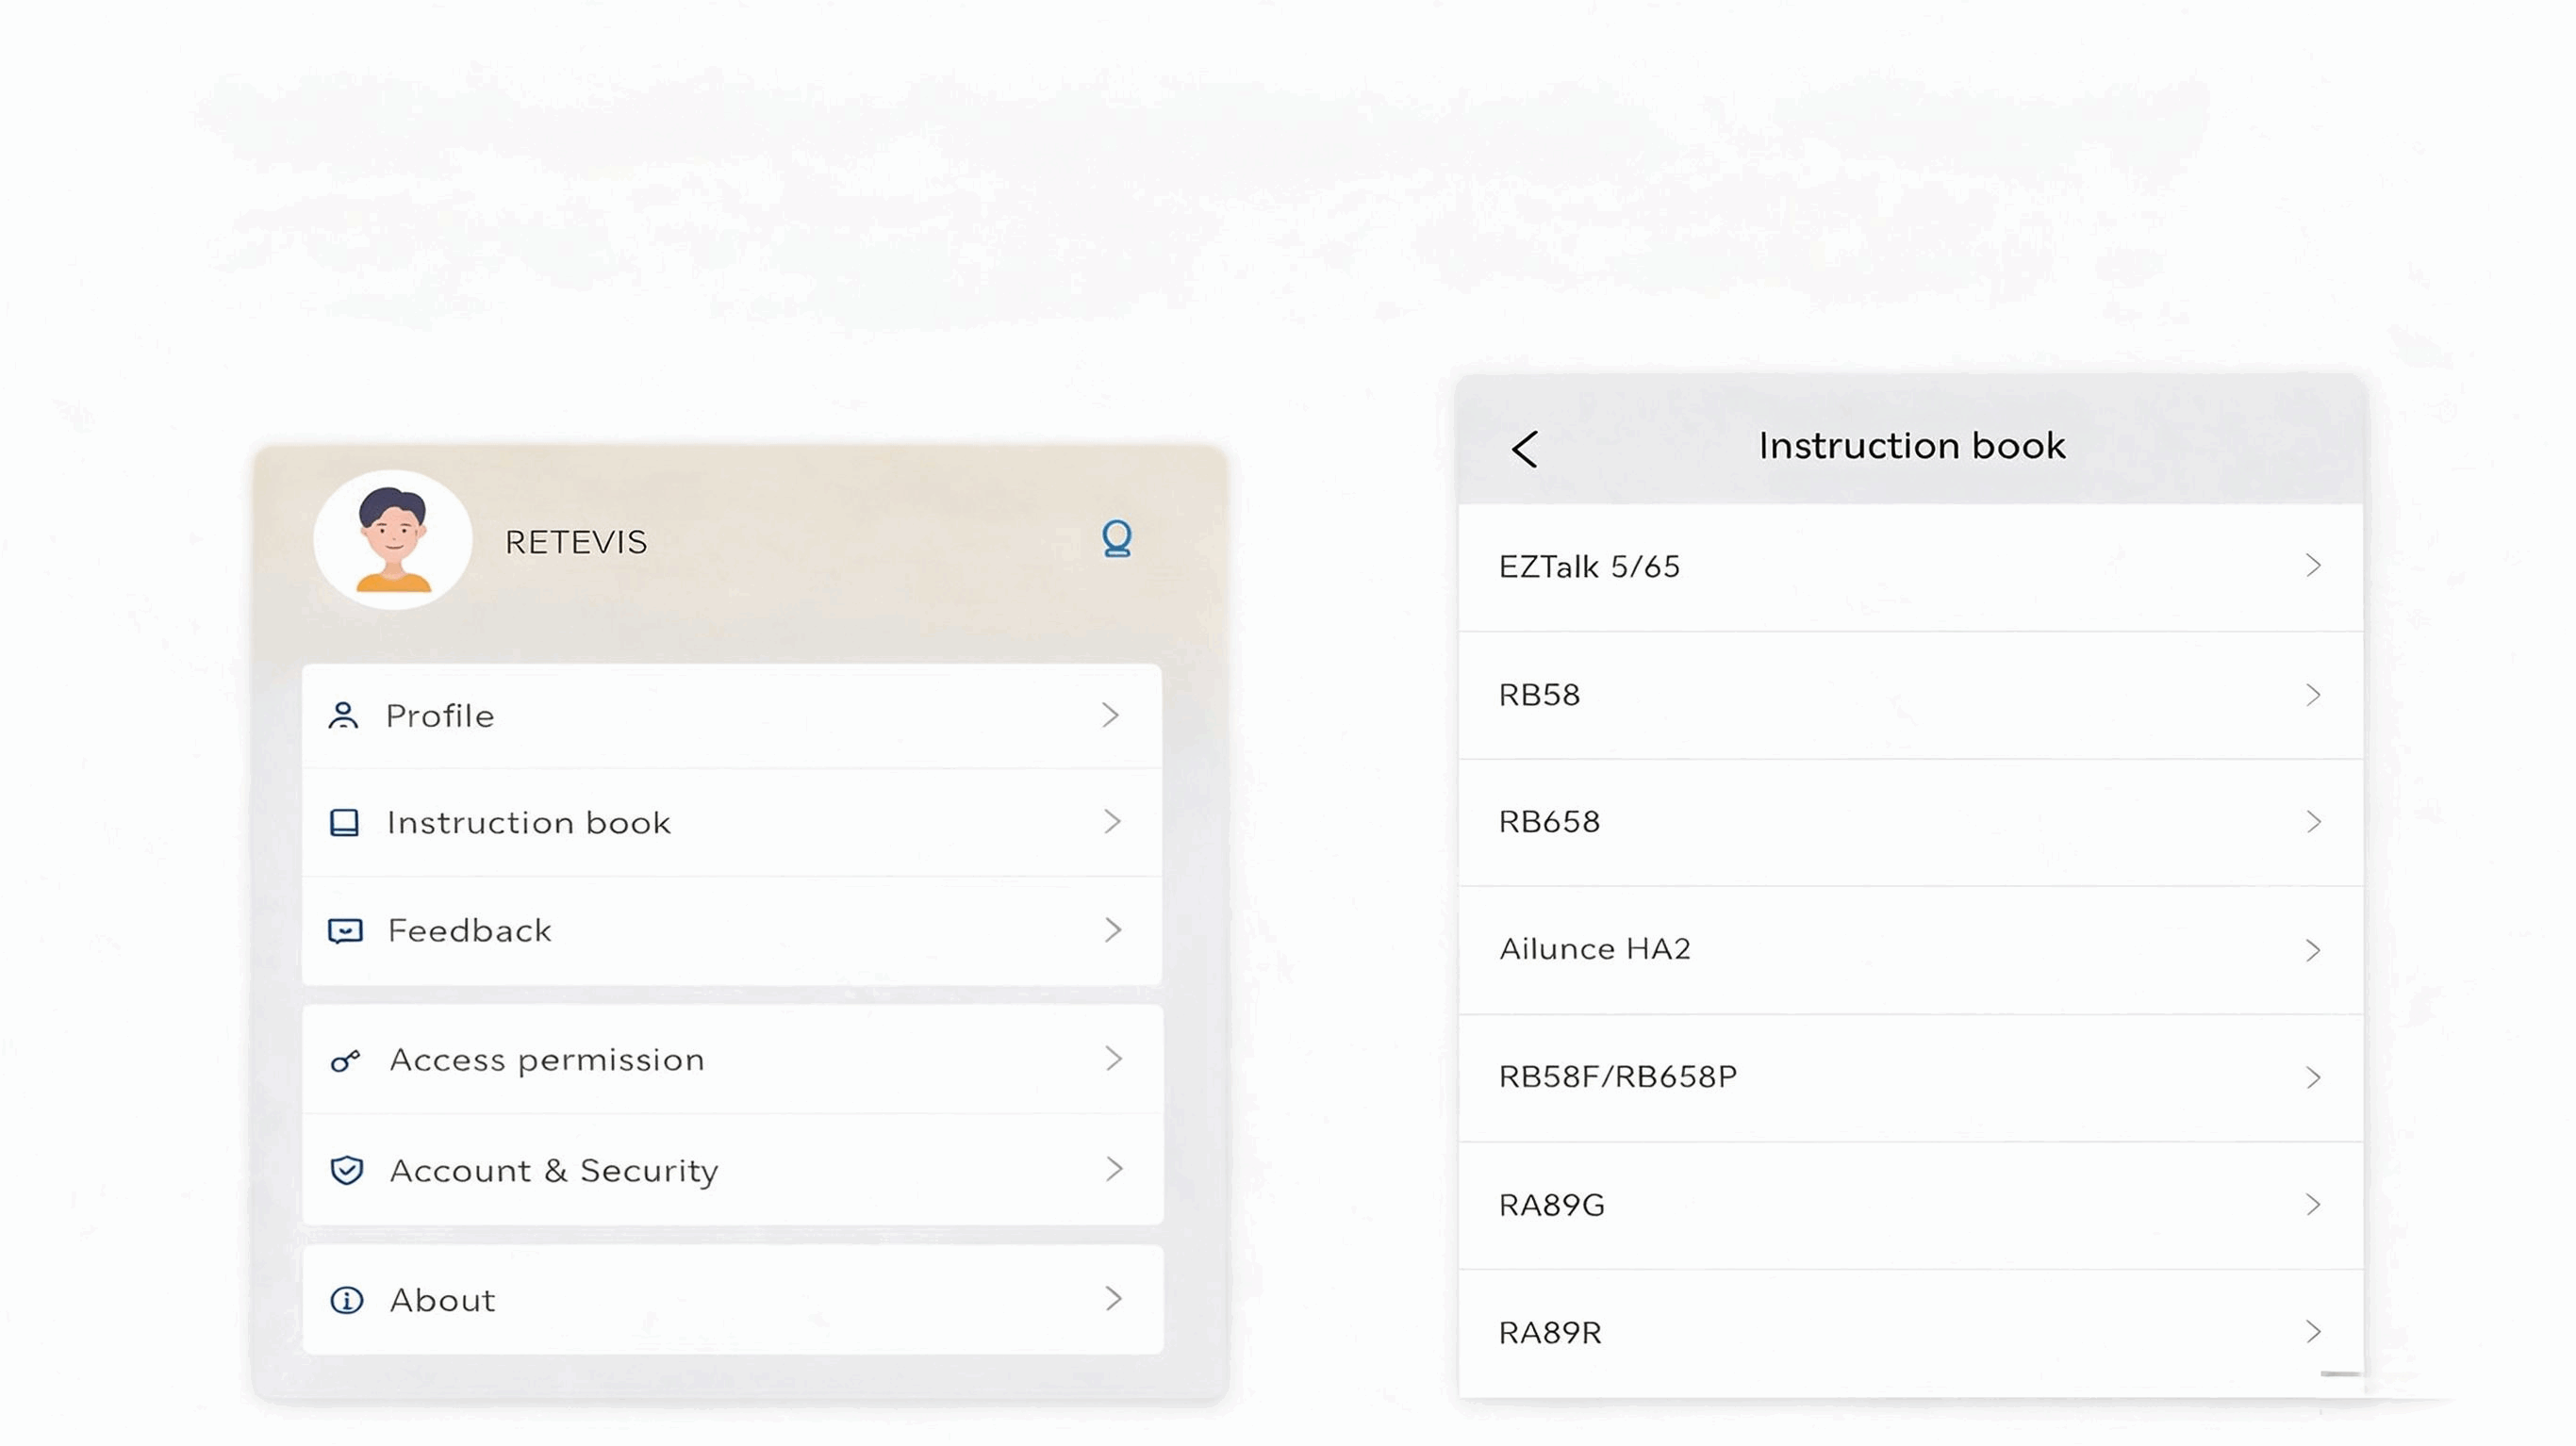Viewport: 2576px width, 1446px height.
Task: Click the Instruction book page title
Action: (1912, 446)
